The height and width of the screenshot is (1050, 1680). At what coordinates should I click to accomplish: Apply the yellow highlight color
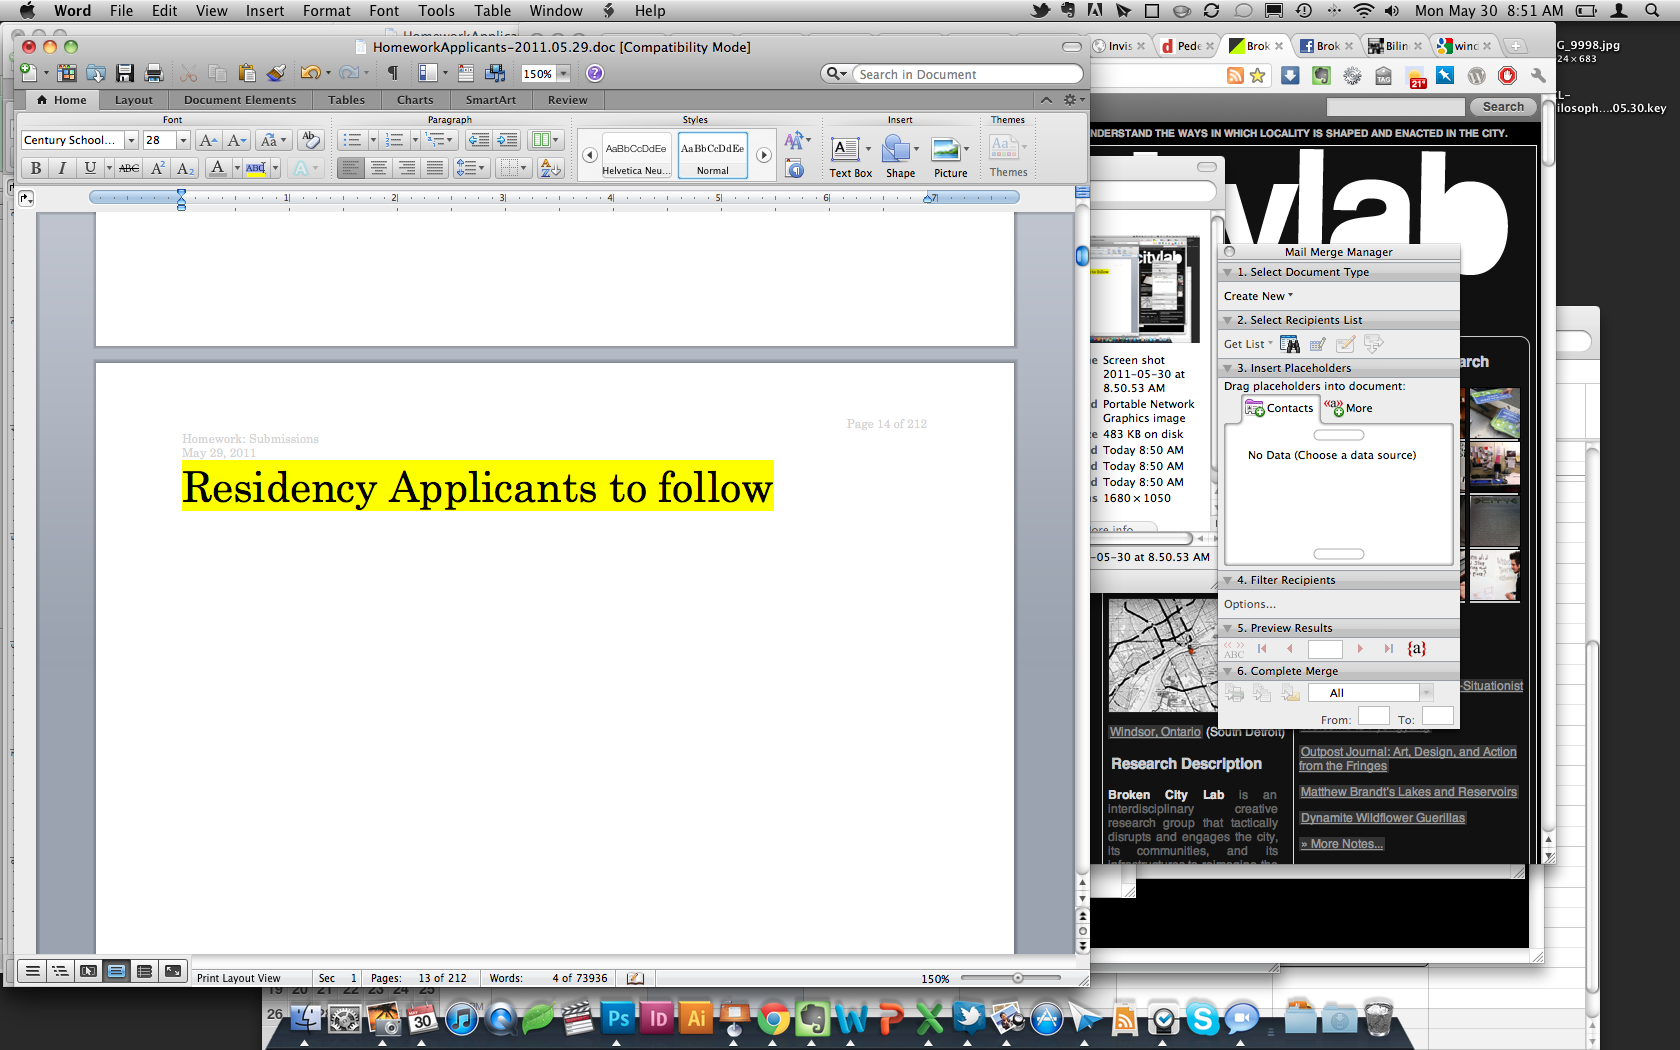tap(256, 168)
